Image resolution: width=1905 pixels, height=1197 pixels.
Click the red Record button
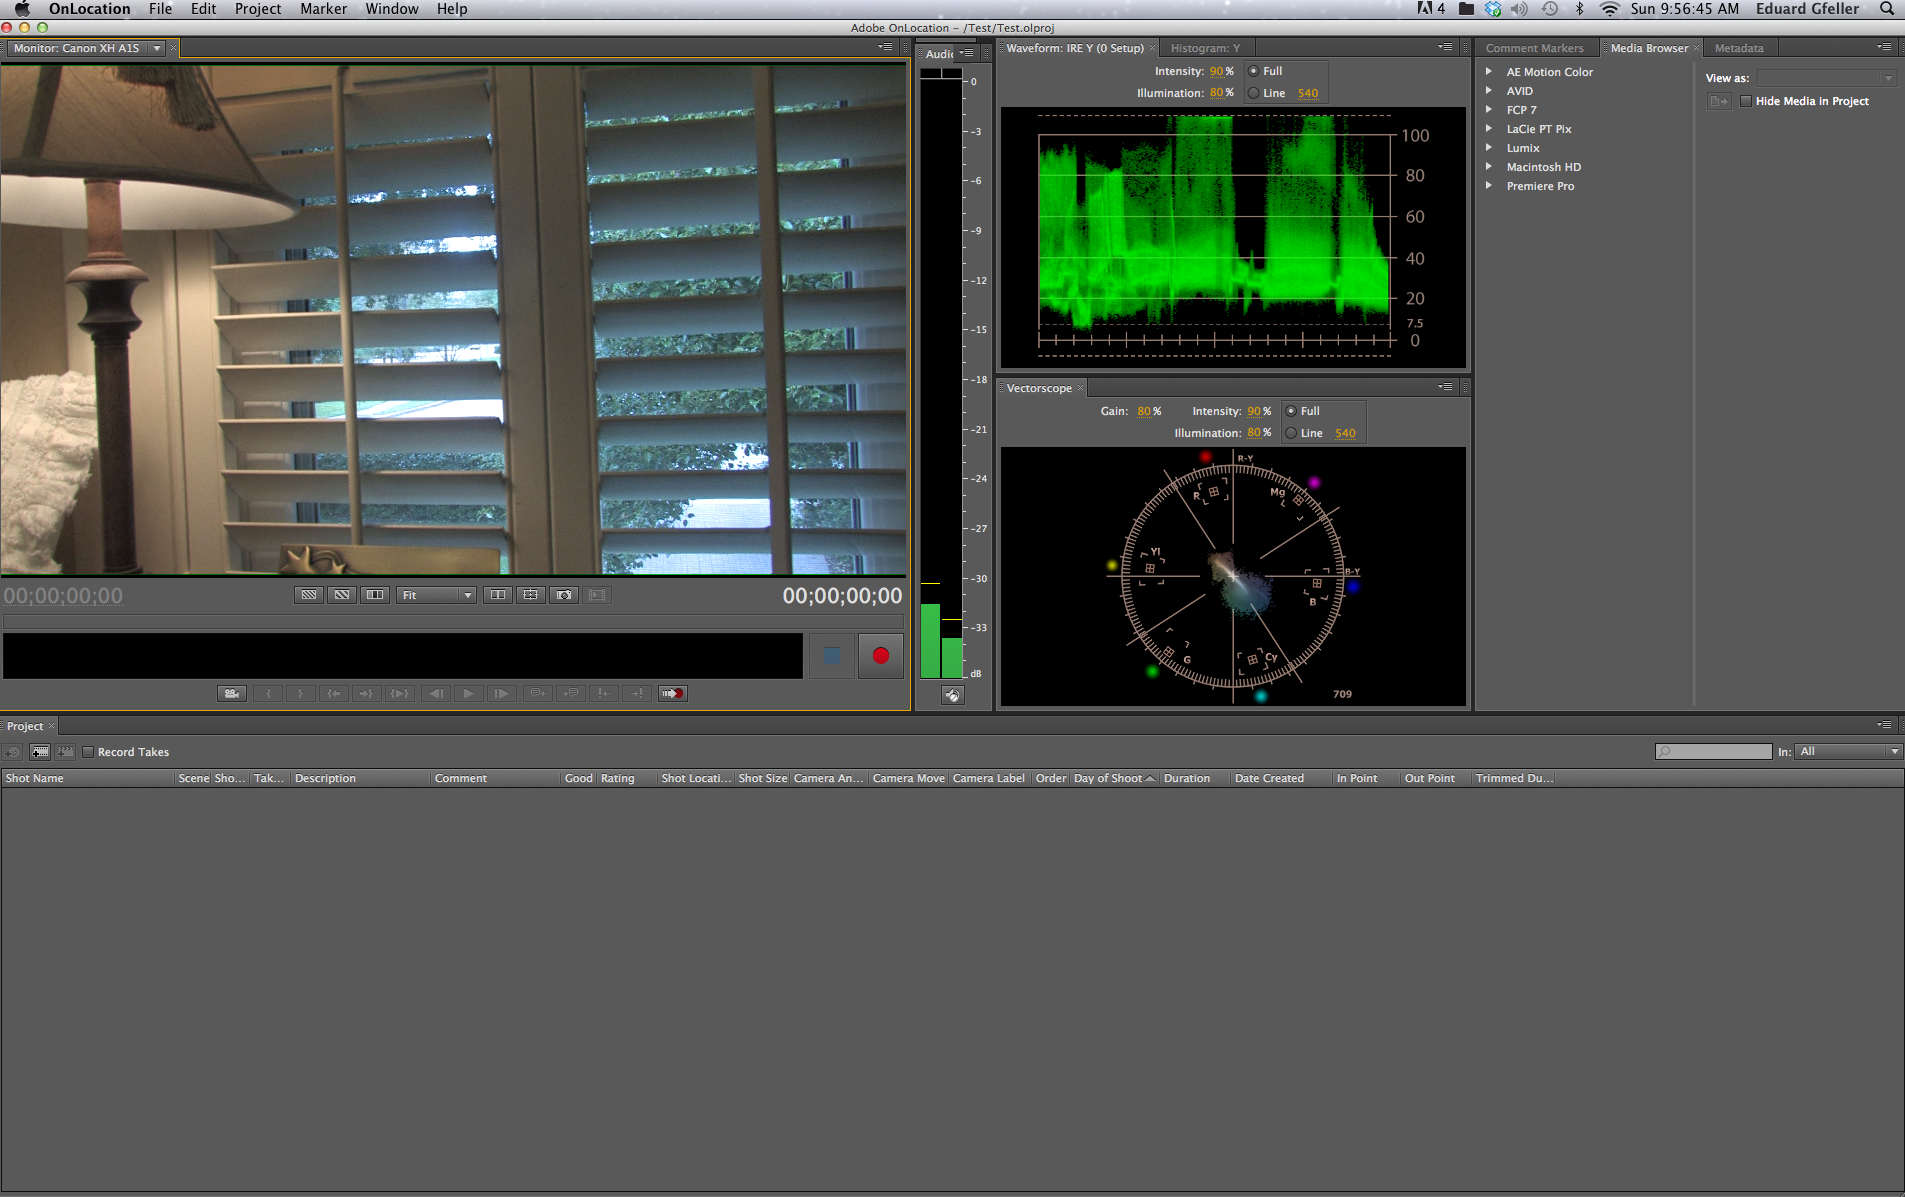point(880,656)
